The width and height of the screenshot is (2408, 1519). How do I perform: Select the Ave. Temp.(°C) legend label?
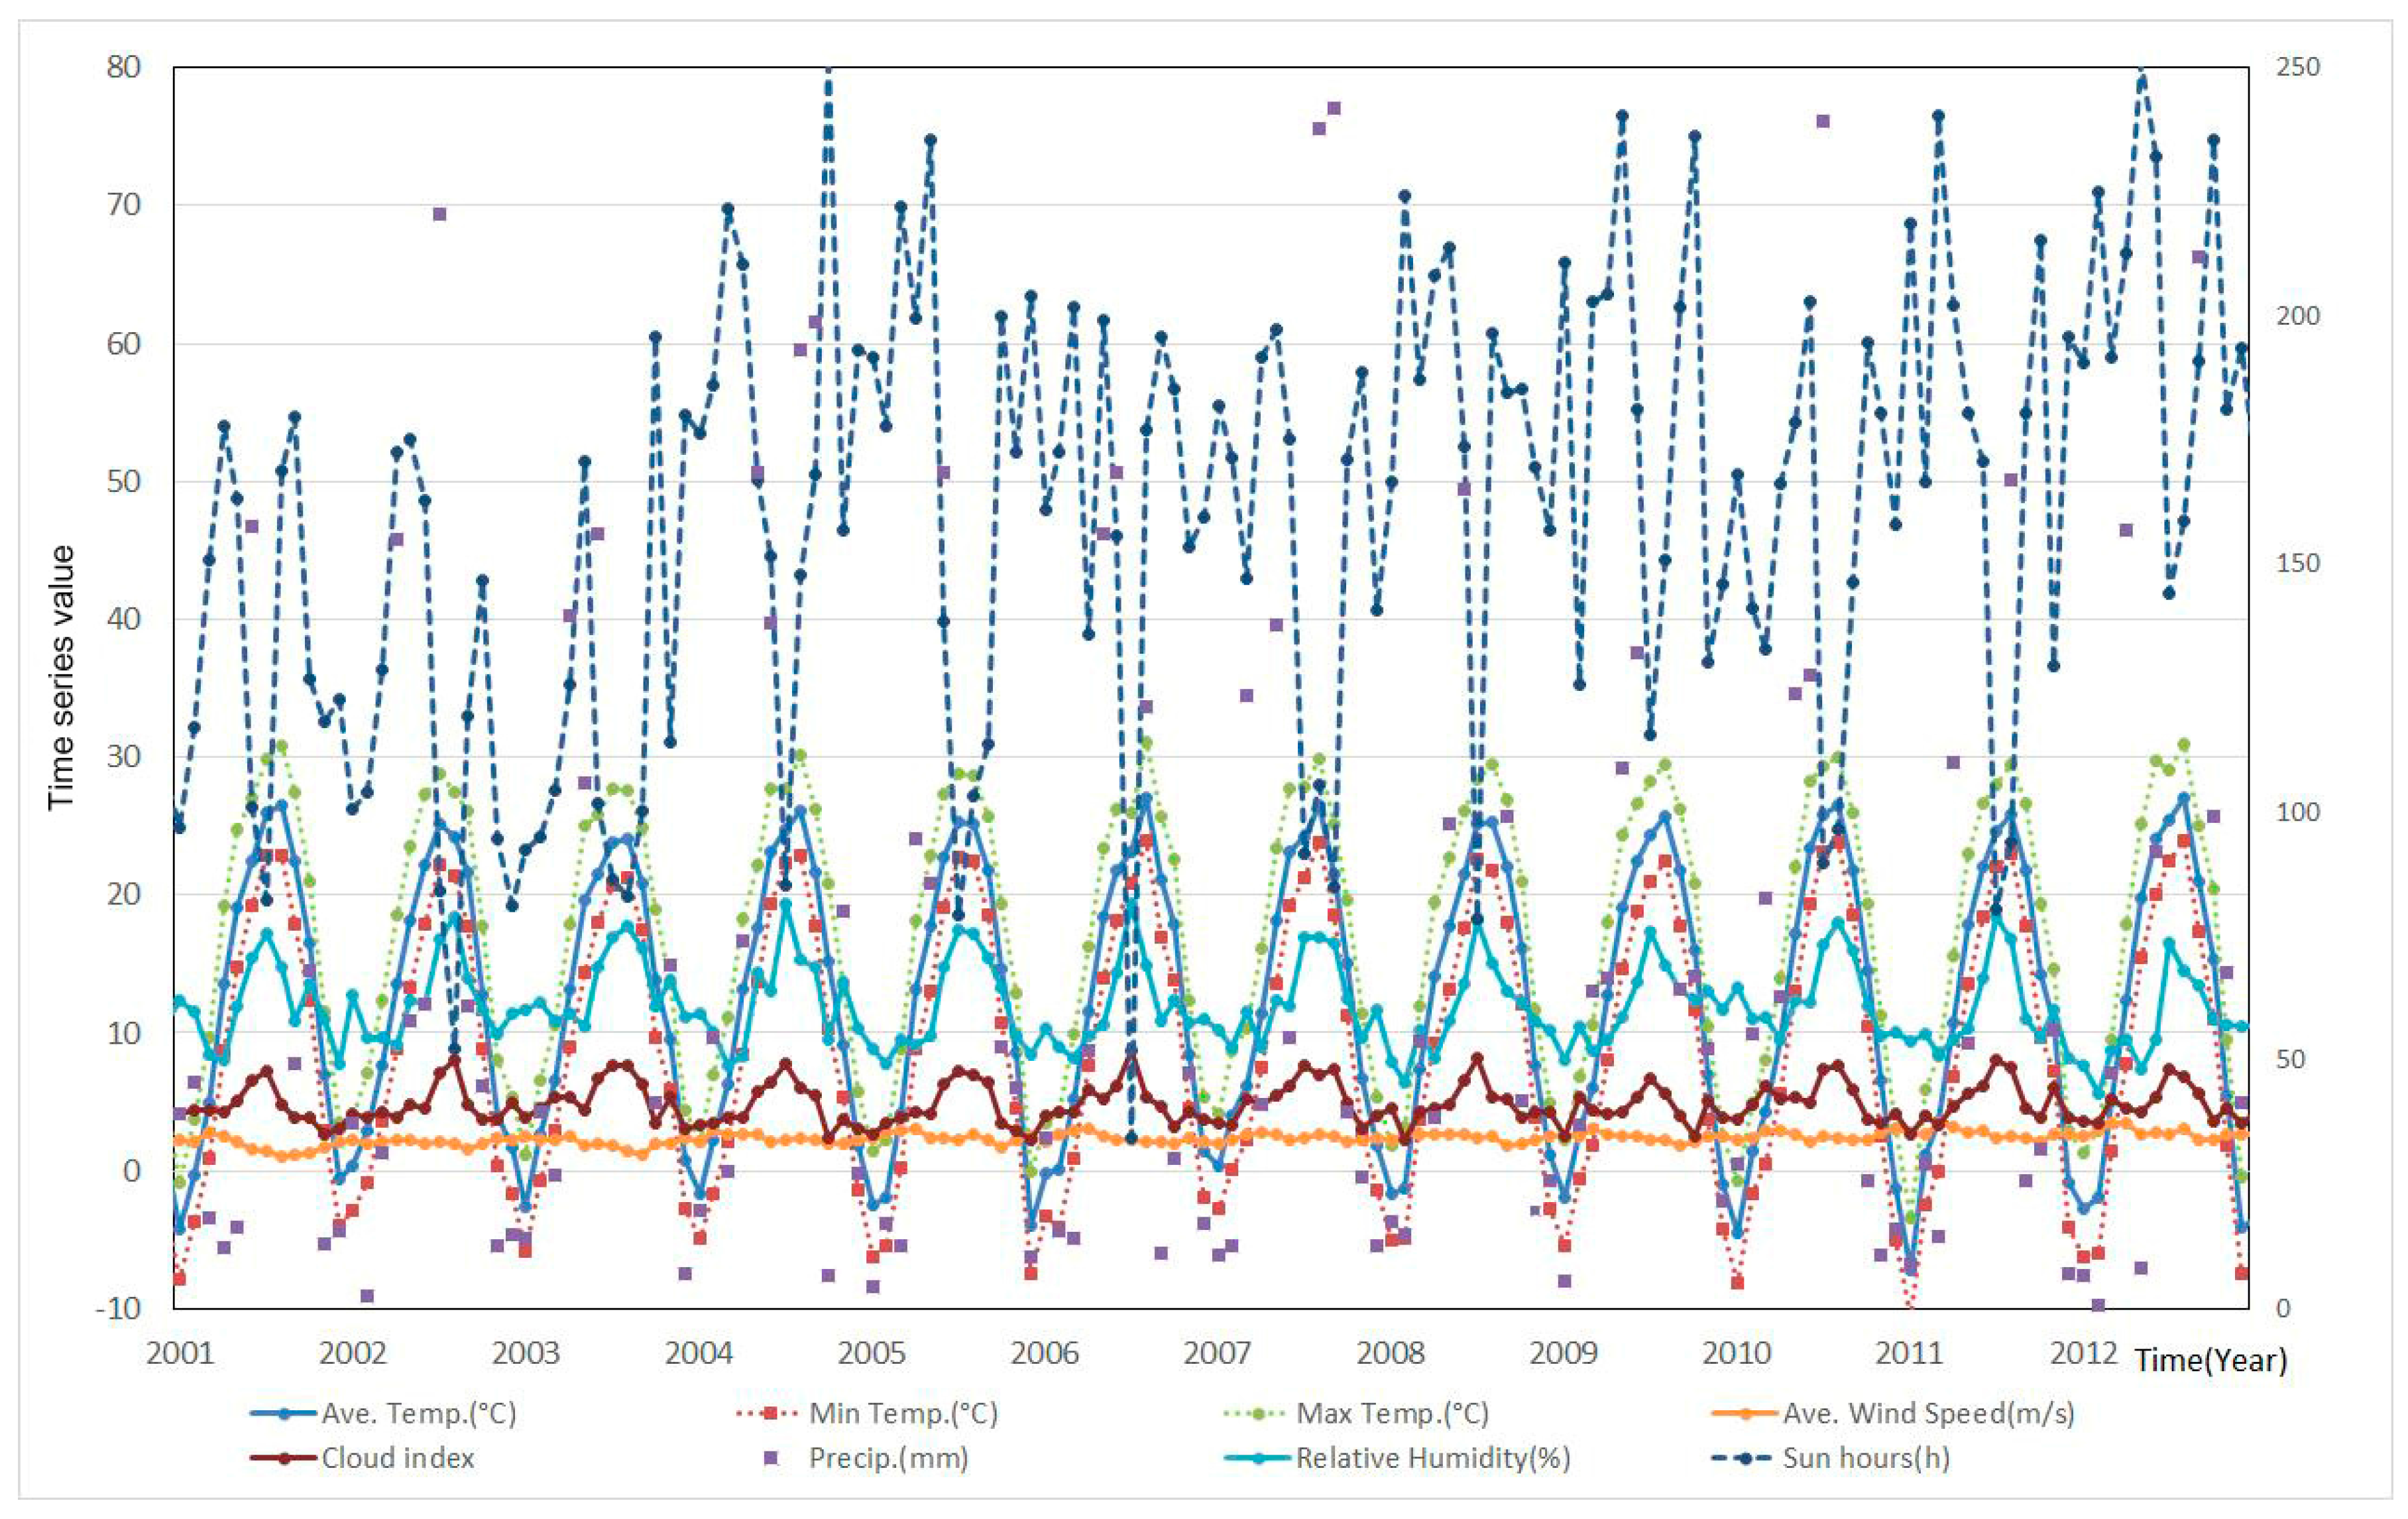click(x=418, y=1414)
